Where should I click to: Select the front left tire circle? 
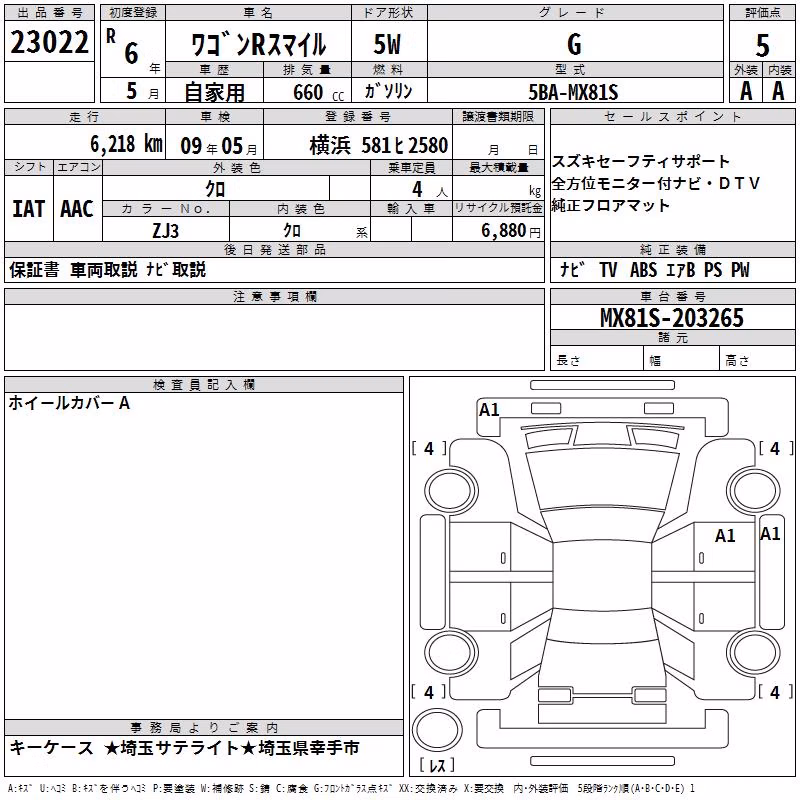[x=451, y=490]
